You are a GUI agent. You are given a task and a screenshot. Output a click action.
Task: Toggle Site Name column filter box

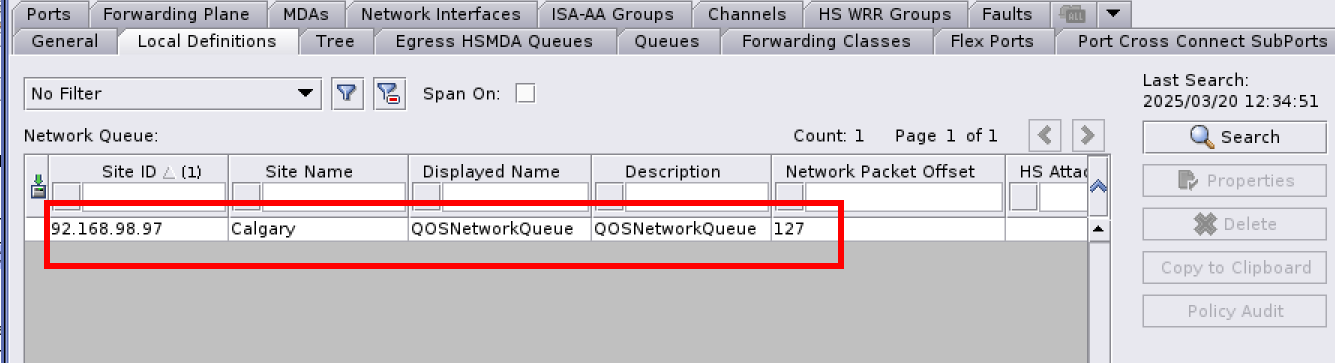point(246,196)
